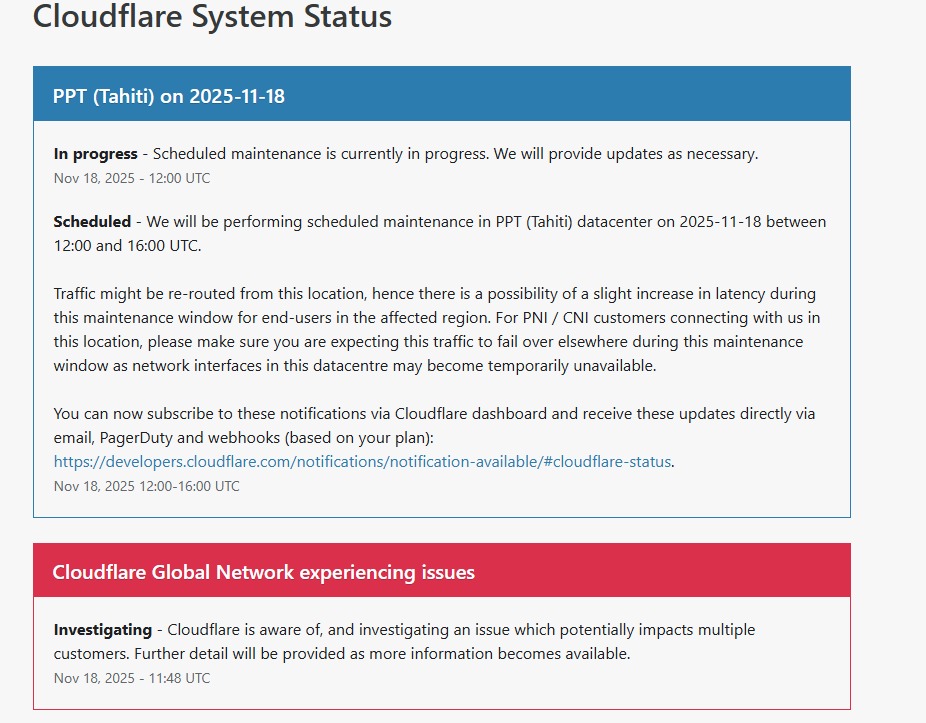Click the subscribe notifications paragraph
Image resolution: width=926 pixels, height=723 pixels.
(434, 424)
